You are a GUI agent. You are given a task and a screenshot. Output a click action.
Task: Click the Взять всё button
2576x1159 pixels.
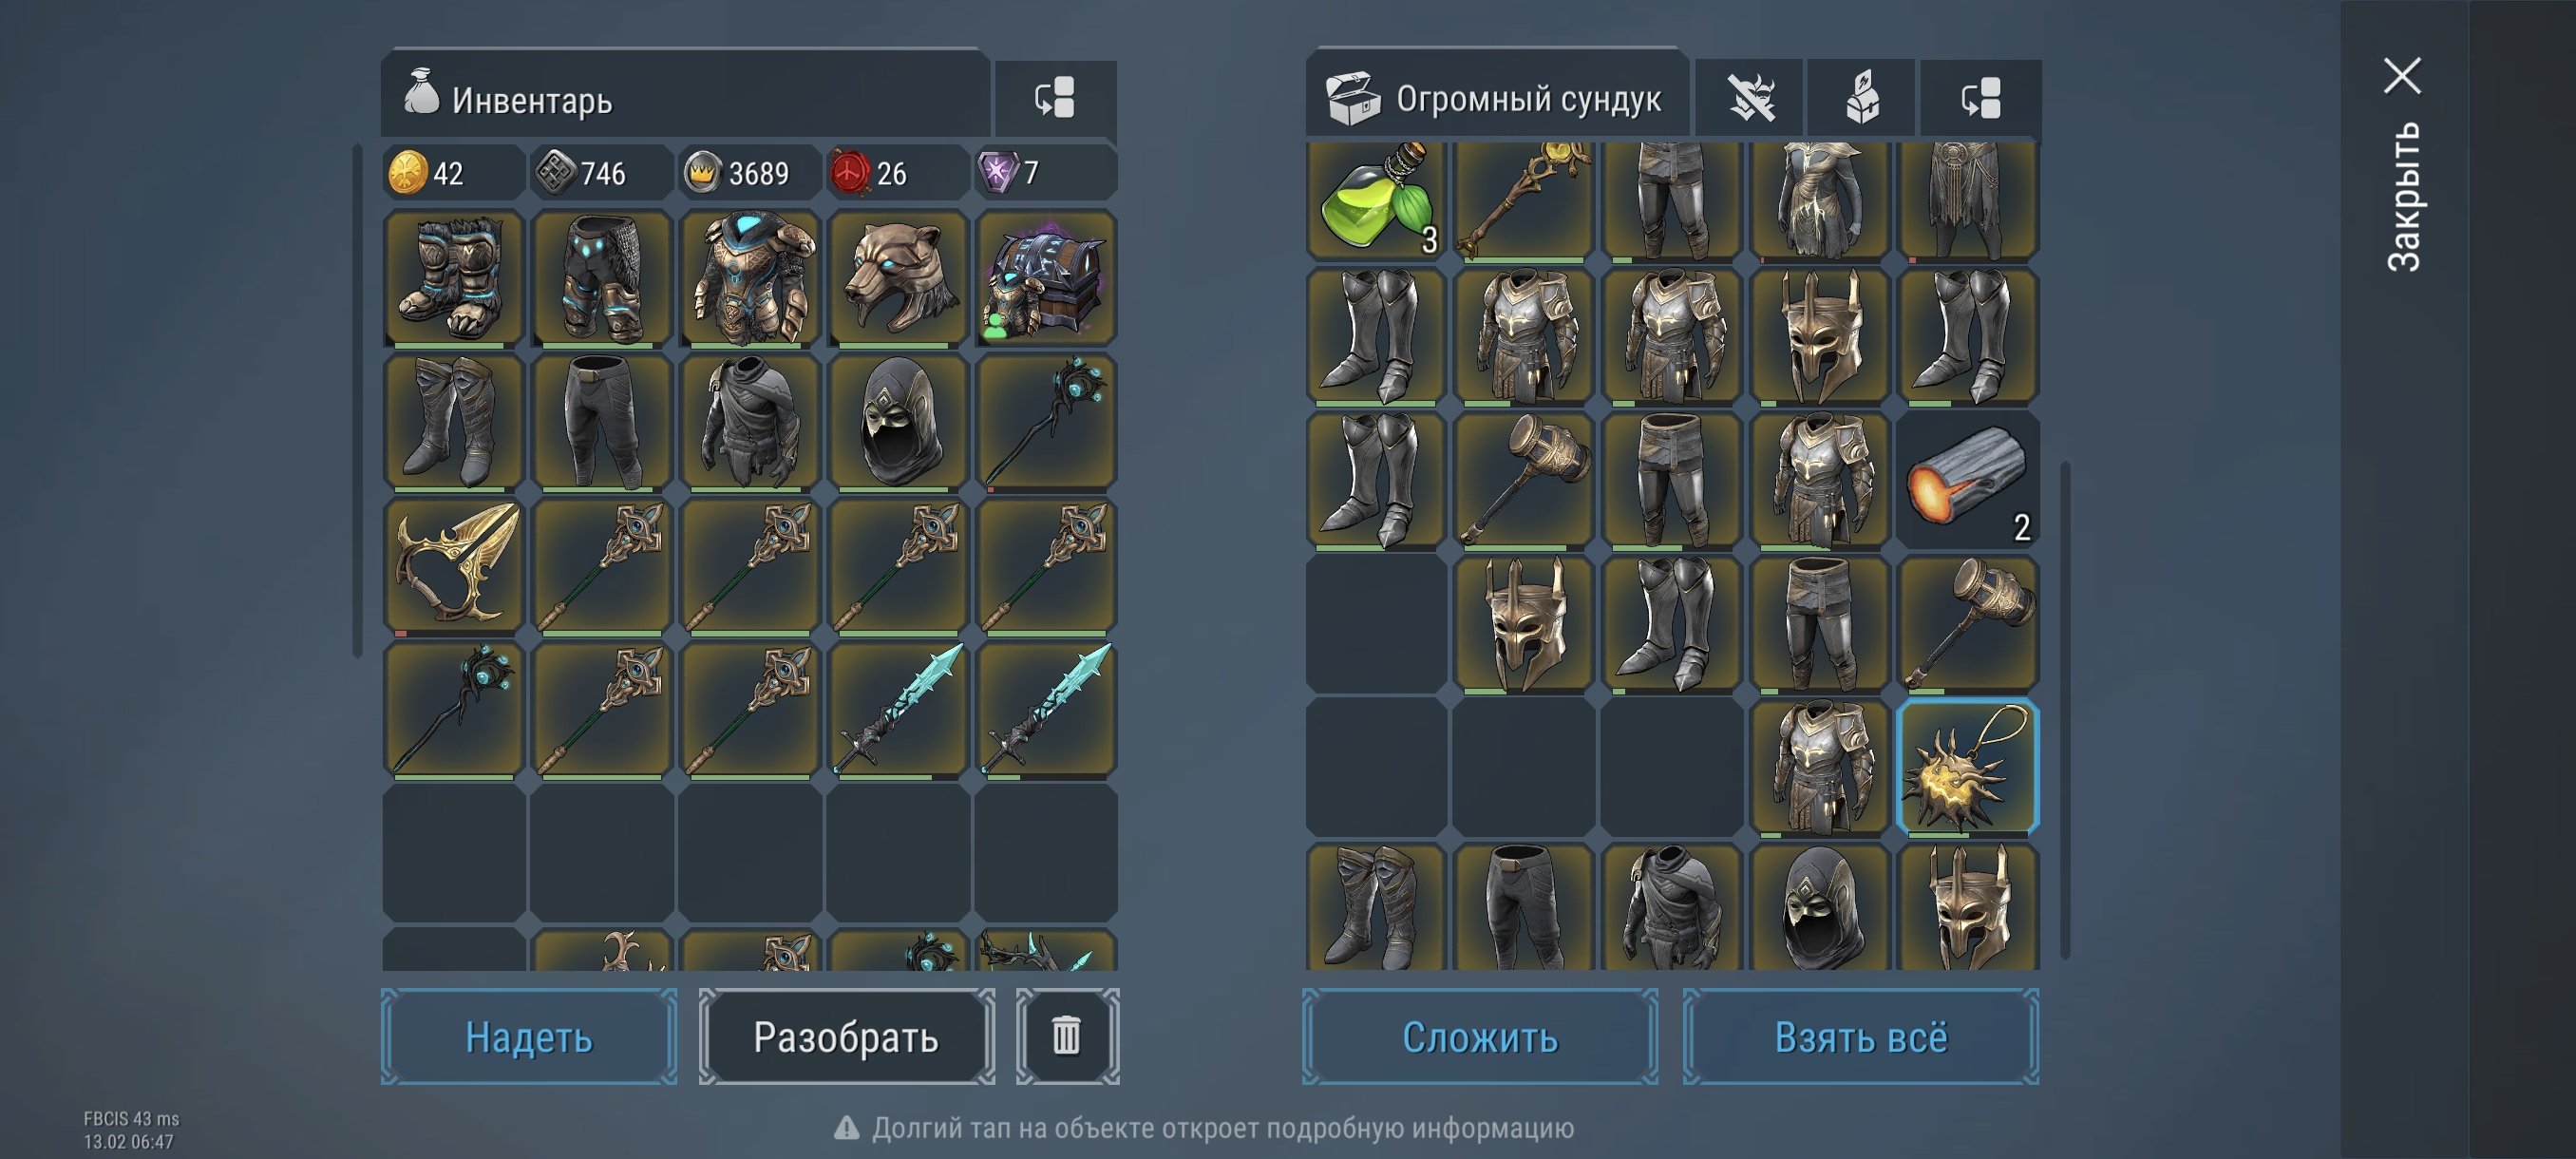point(1861,1036)
